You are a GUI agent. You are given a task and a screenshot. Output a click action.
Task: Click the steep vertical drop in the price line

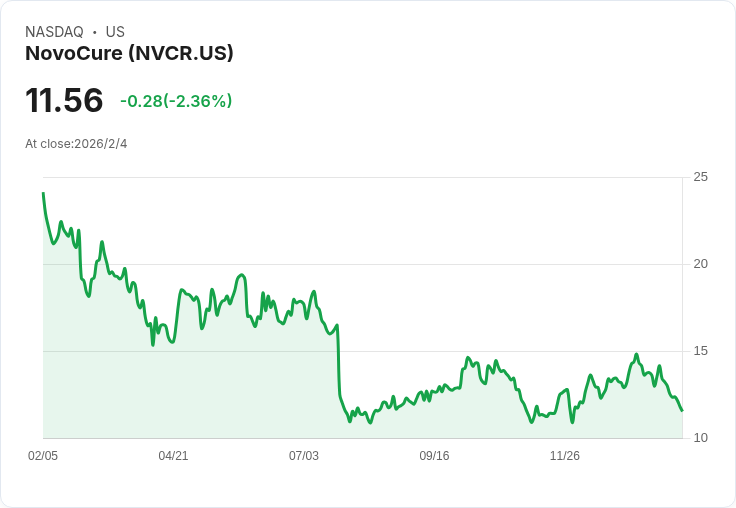point(338,360)
